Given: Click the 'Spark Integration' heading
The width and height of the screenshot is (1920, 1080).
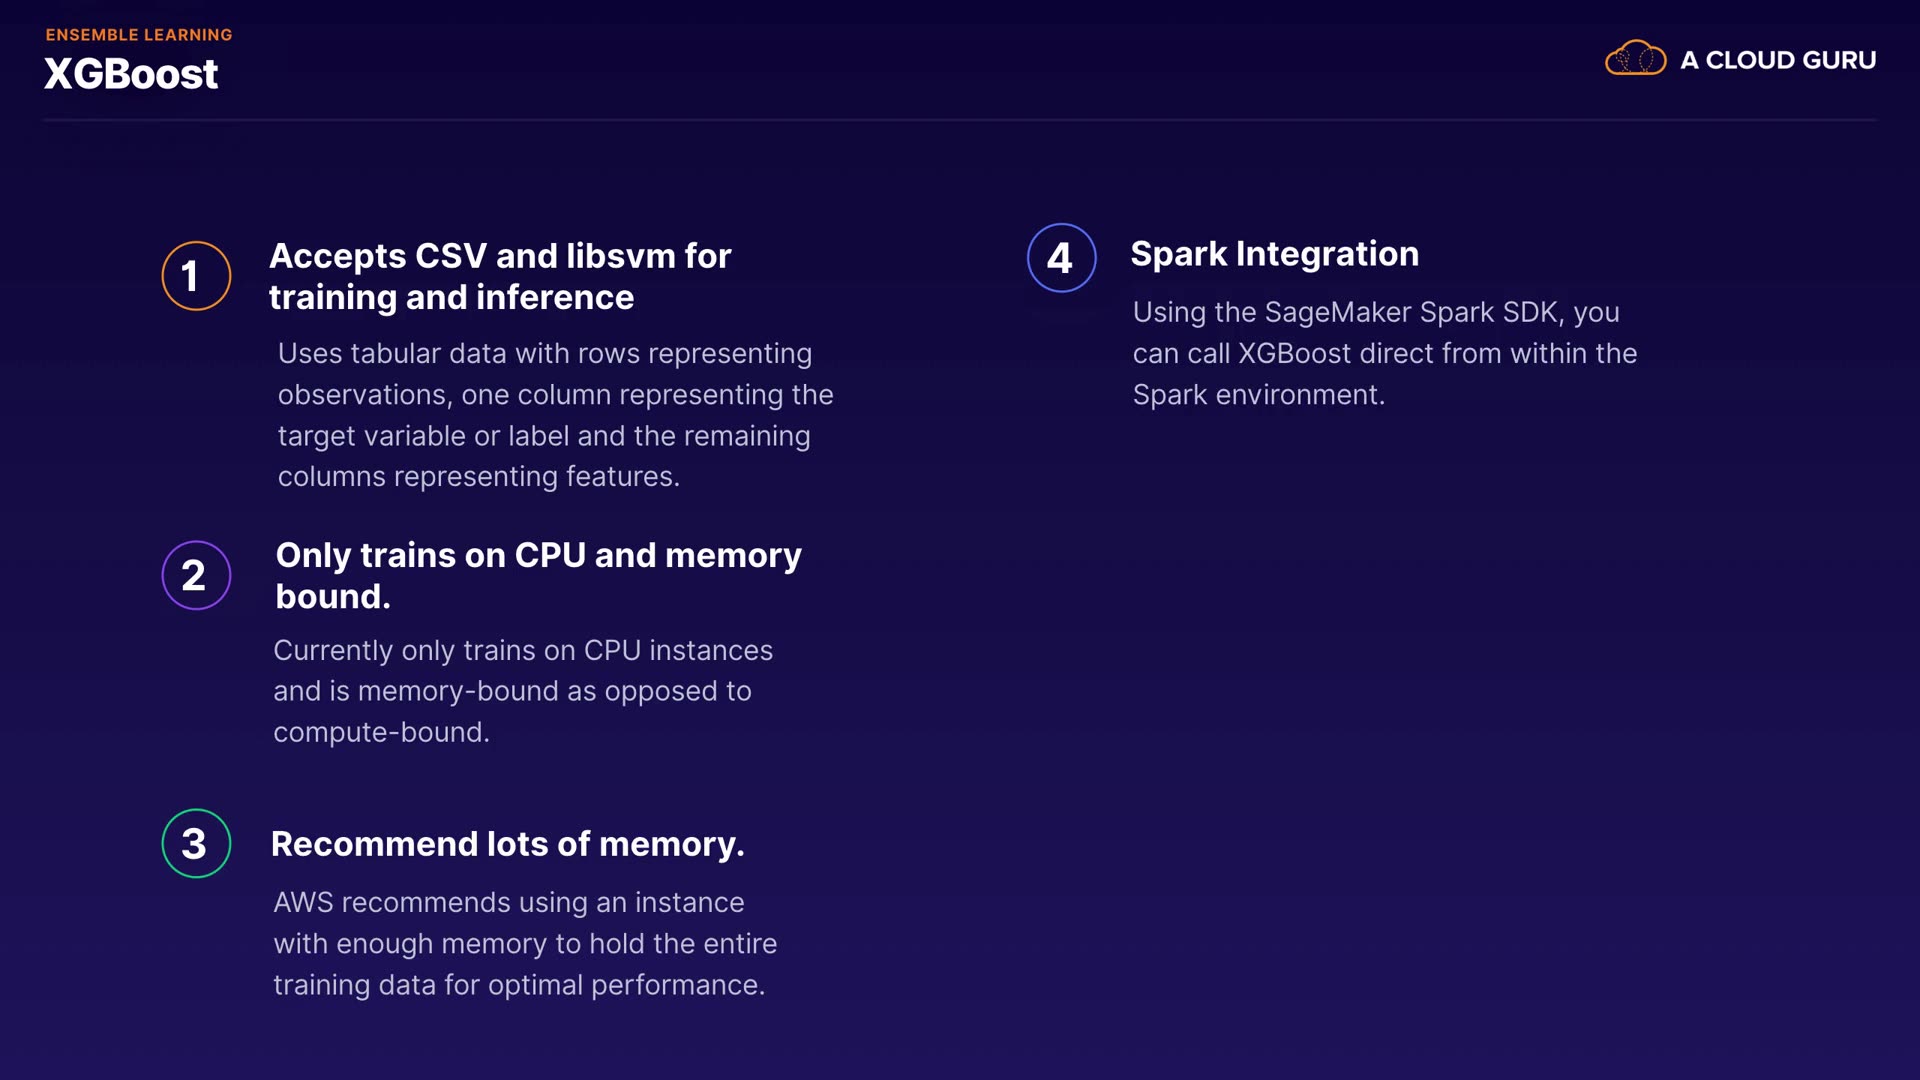Looking at the screenshot, I should [1274, 254].
